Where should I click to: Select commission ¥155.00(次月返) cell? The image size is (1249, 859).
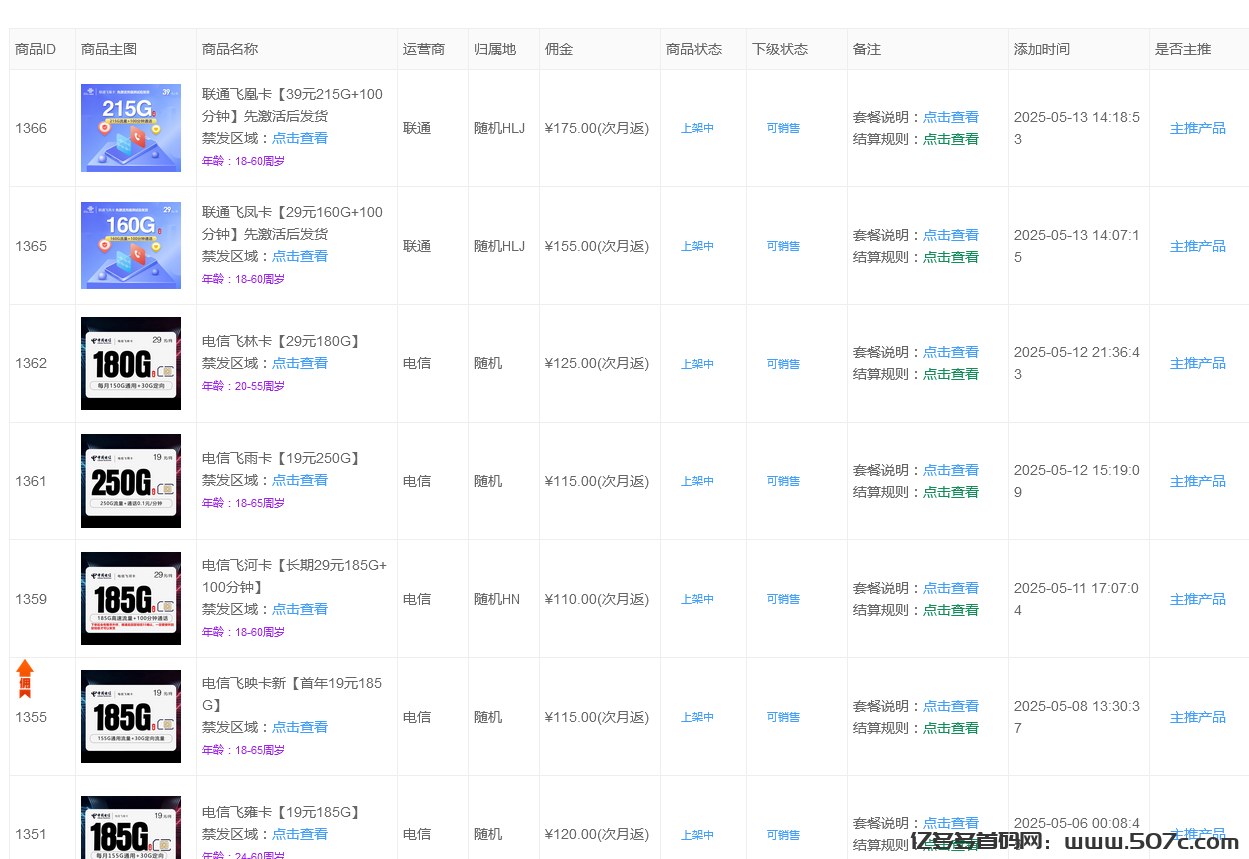[597, 246]
